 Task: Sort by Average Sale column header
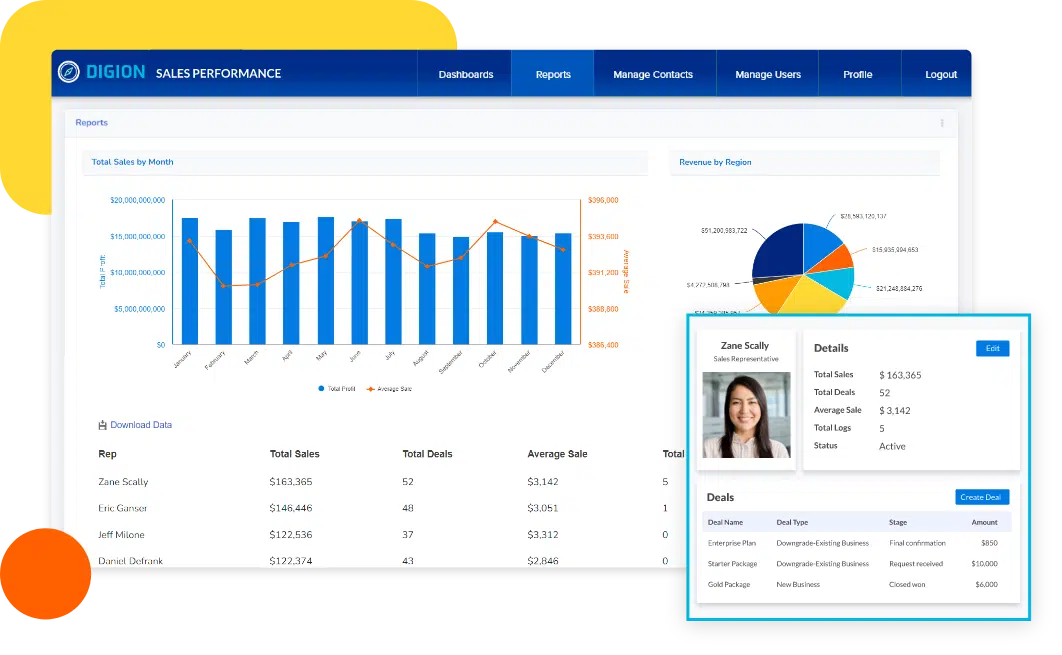pyautogui.click(x=557, y=454)
